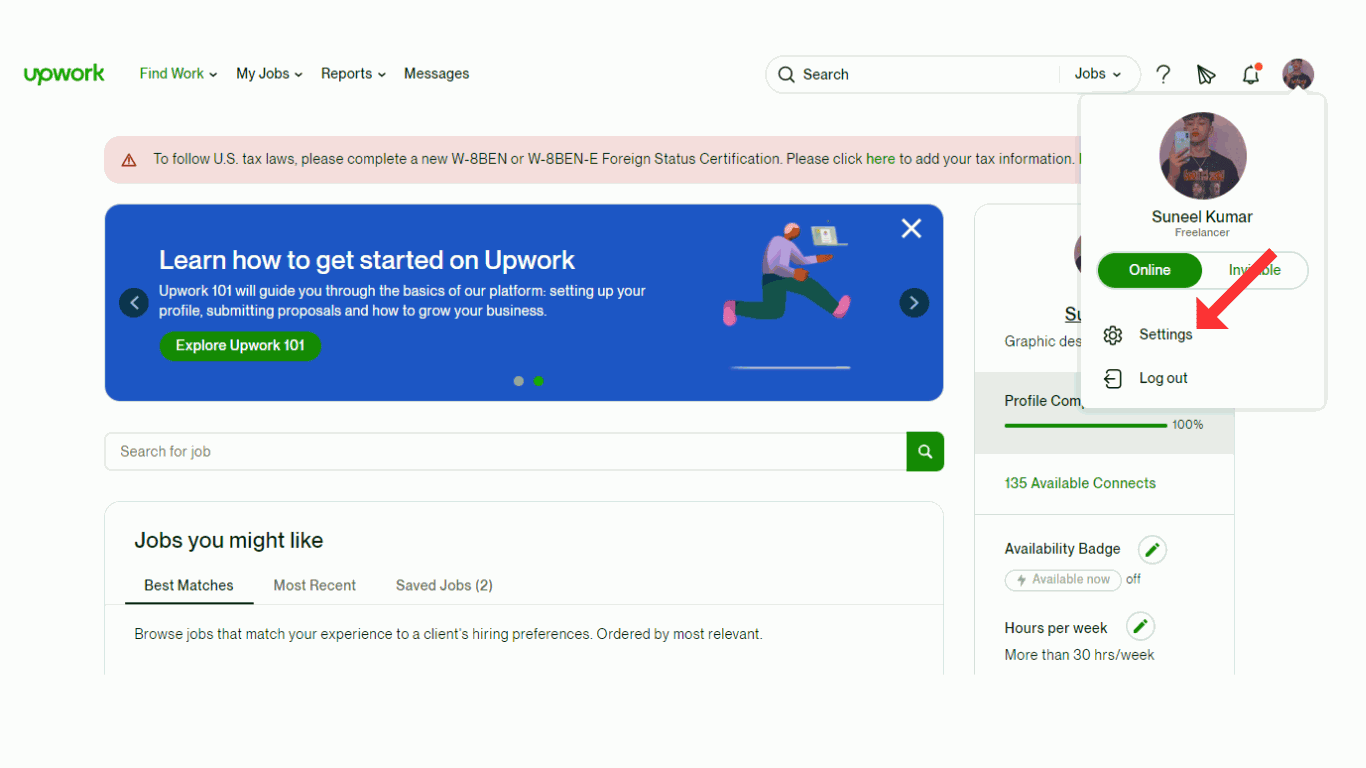
Task: Click the Settings gear icon
Action: (x=1113, y=335)
